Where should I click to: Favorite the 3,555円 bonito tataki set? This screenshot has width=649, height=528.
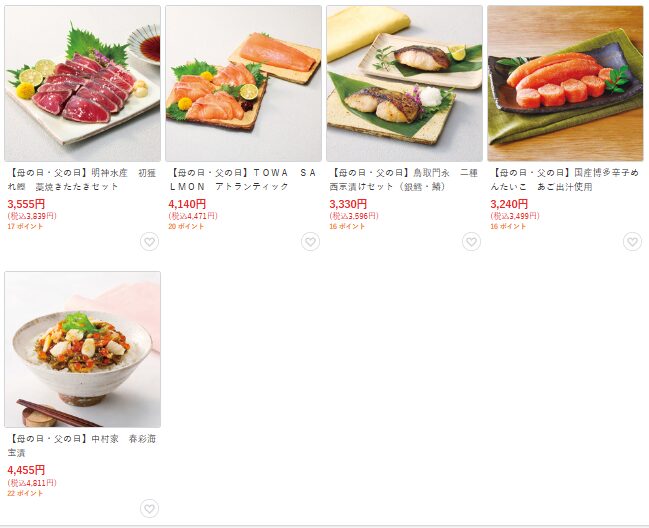[x=149, y=242]
